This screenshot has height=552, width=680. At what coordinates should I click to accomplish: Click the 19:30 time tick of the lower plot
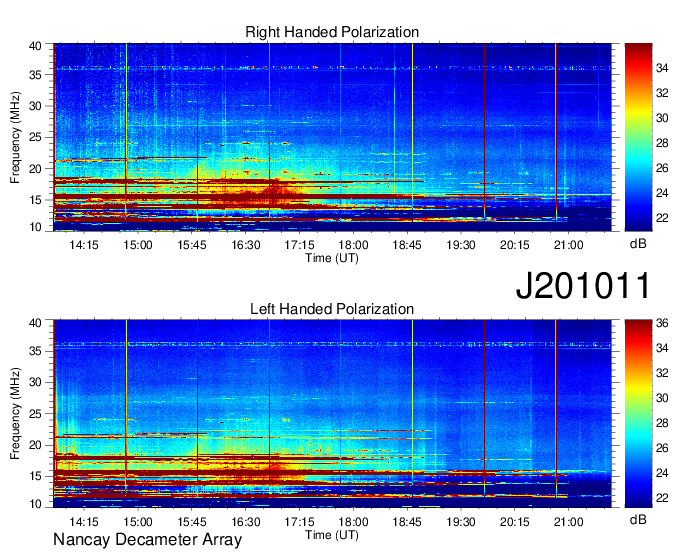(461, 522)
